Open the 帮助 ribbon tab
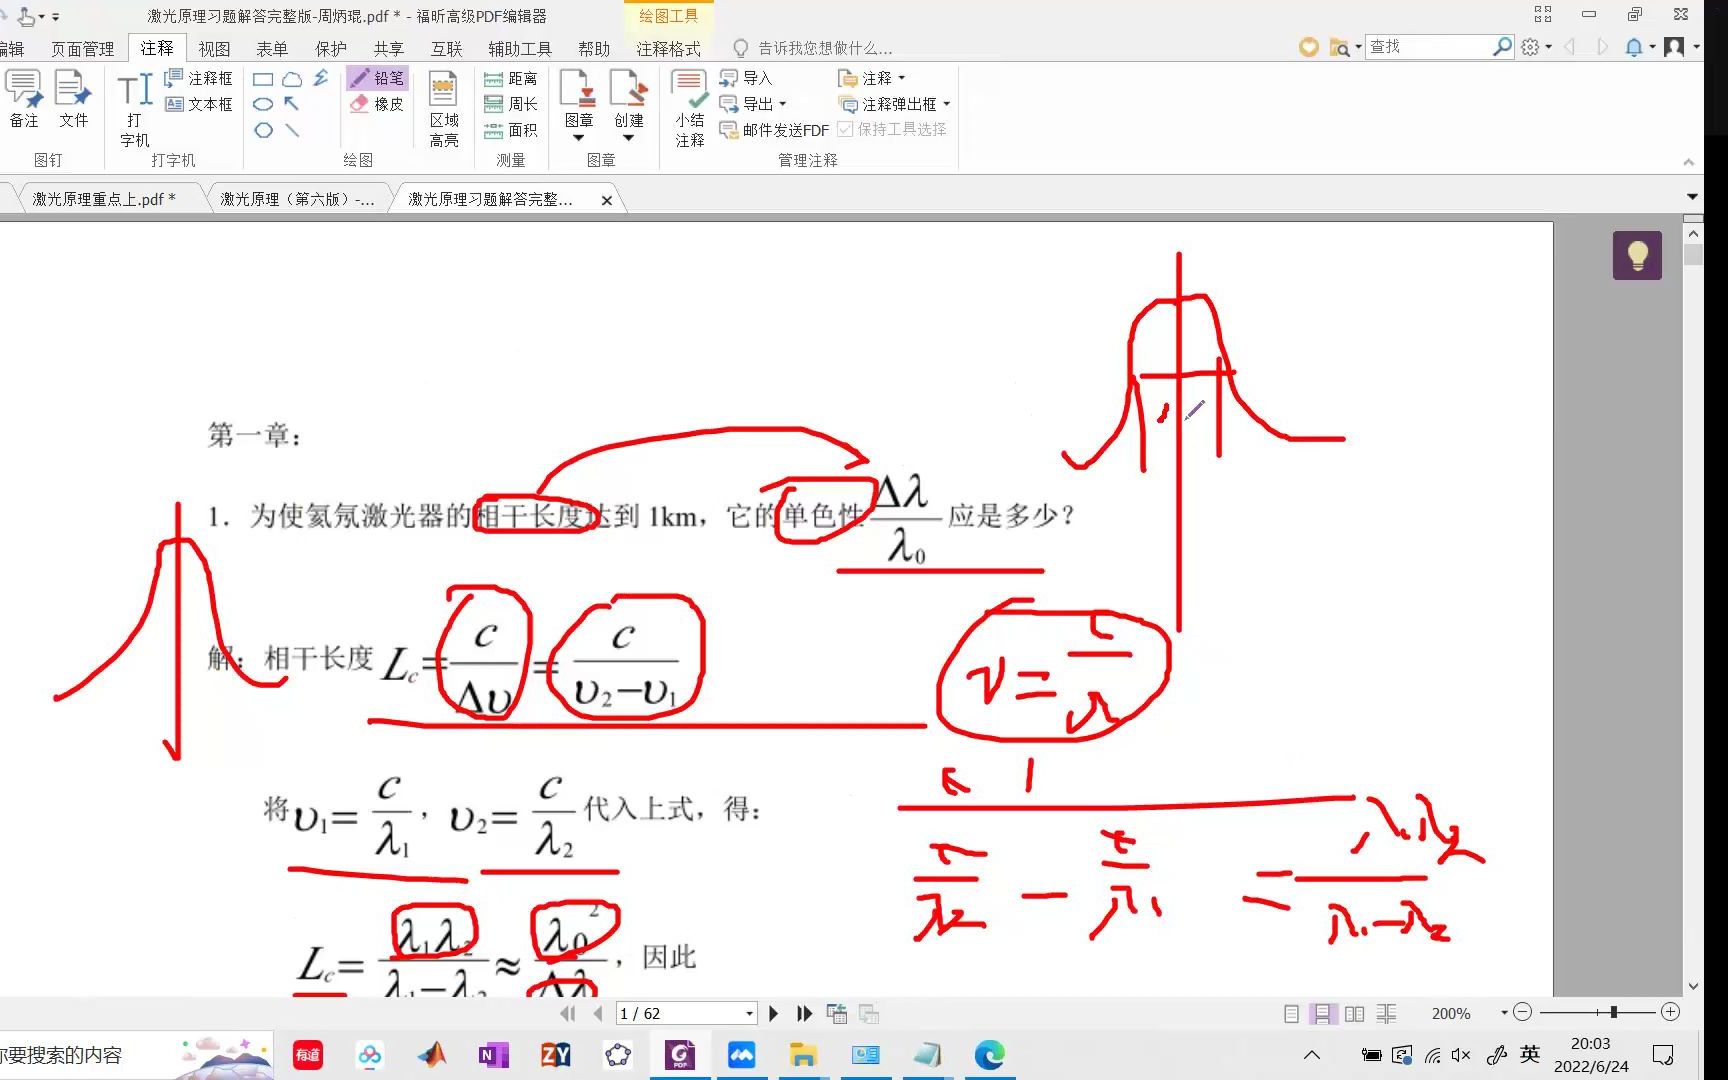1728x1080 pixels. (x=594, y=48)
